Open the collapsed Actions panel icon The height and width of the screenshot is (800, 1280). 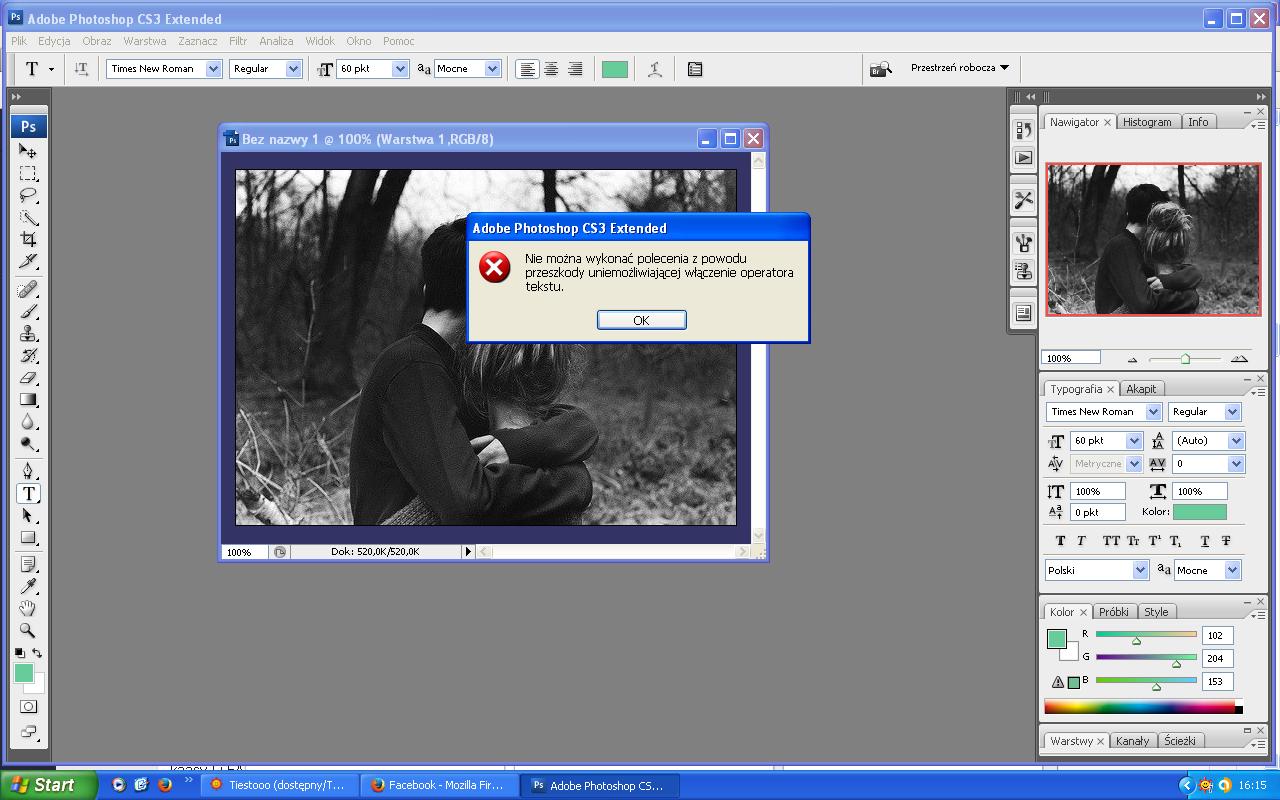click(x=1023, y=157)
